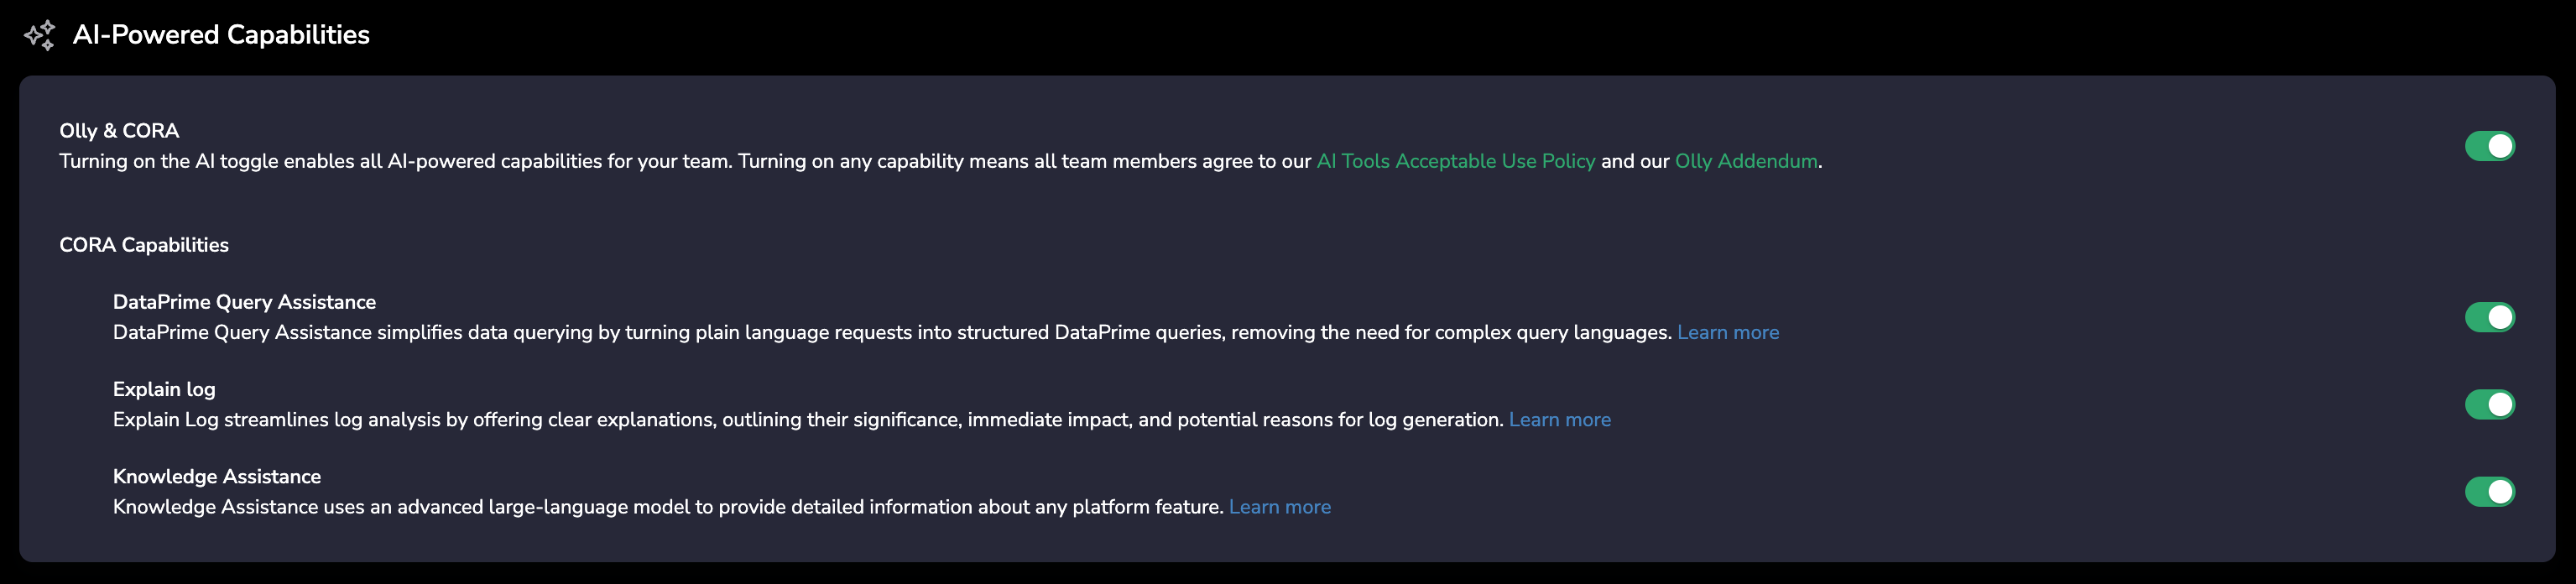Image resolution: width=2576 pixels, height=584 pixels.
Task: Disable the Olly & CORA master toggle
Action: (2490, 145)
